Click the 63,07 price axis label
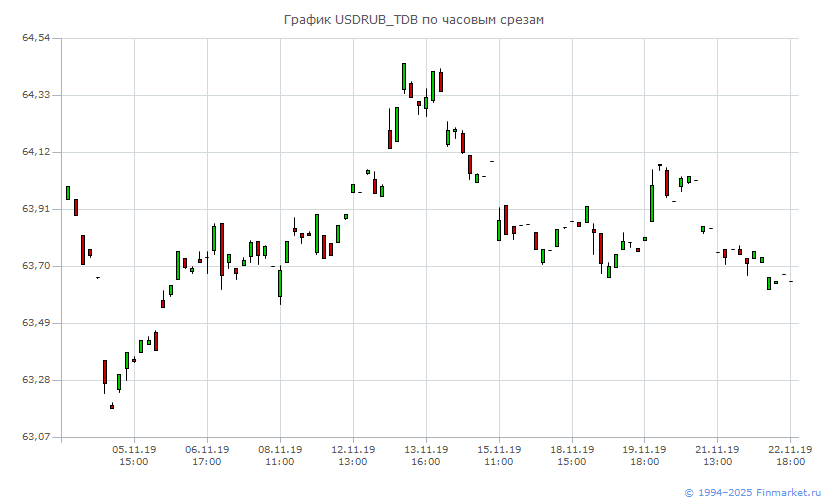Image resolution: width=830 pixels, height=500 pixels. (36, 437)
